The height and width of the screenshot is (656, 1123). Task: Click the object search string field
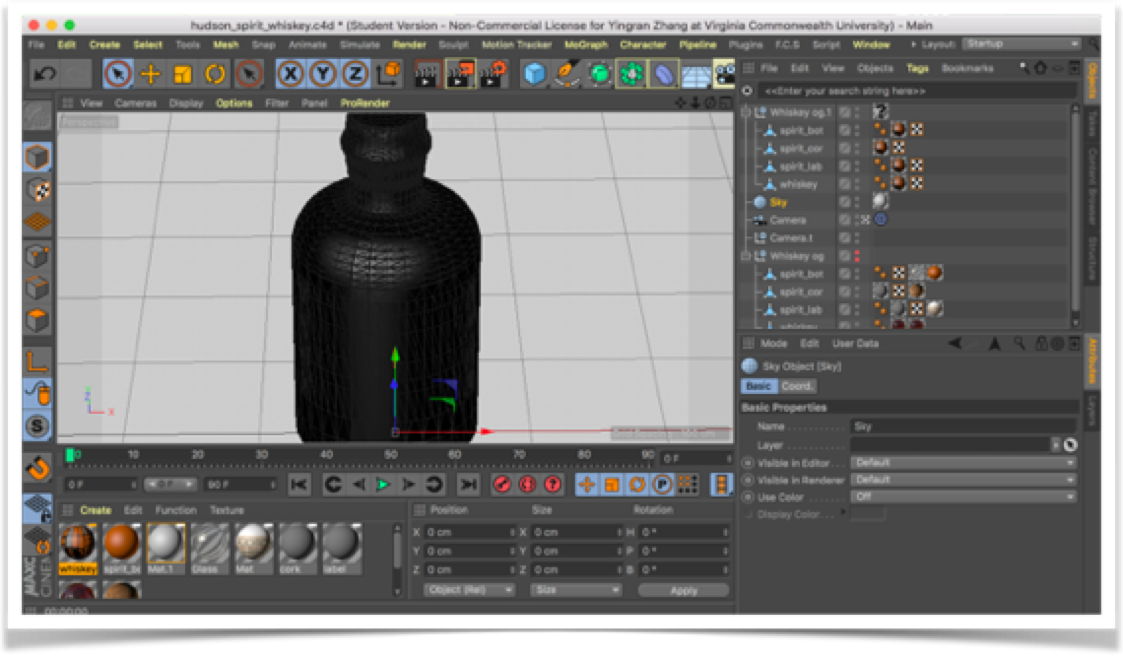click(x=919, y=91)
